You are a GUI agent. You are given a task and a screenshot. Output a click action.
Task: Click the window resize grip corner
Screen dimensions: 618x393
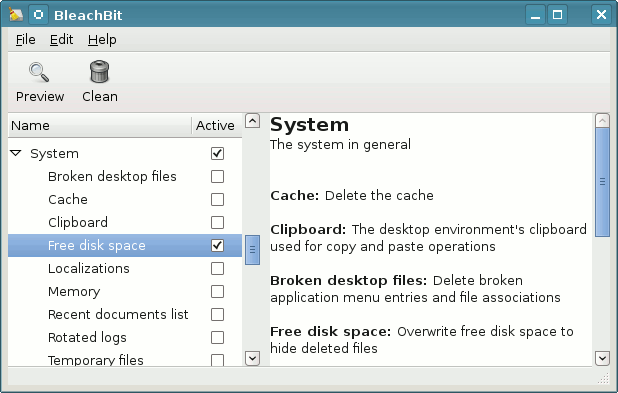click(603, 379)
